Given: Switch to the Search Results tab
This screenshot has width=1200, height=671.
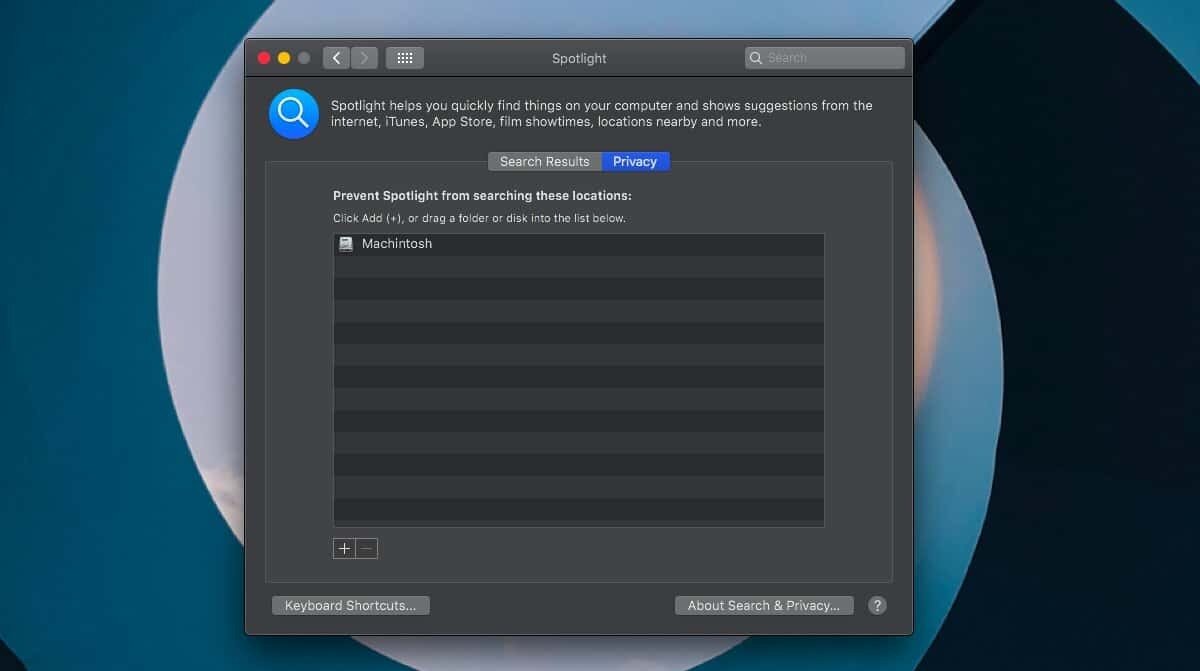Looking at the screenshot, I should pos(544,161).
